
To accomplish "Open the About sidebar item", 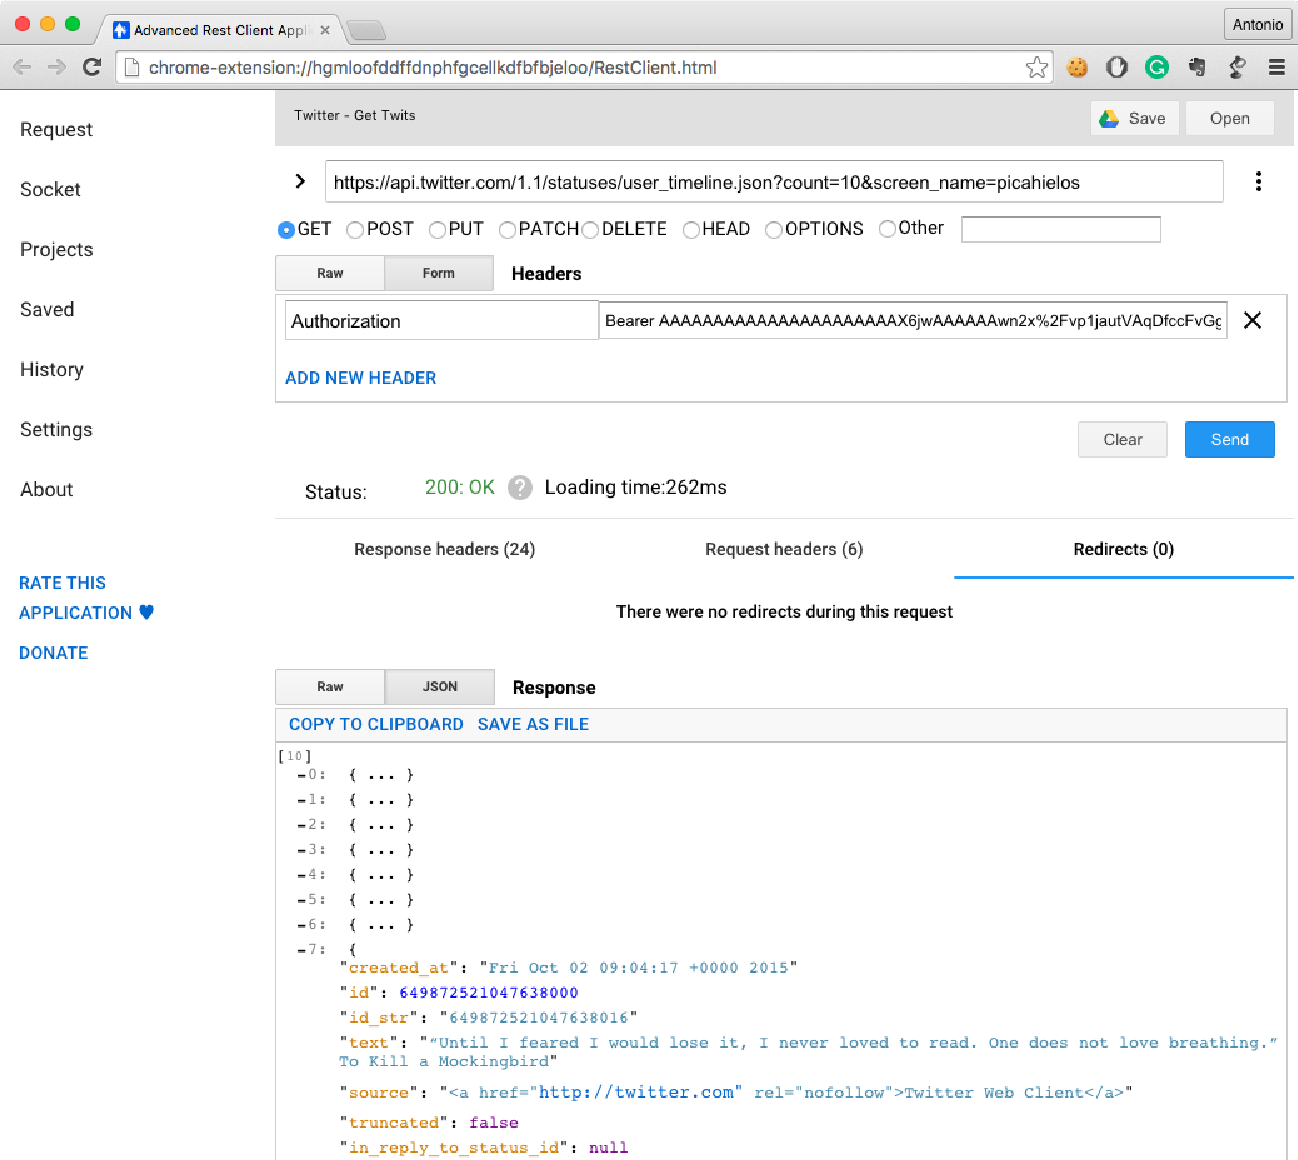I will tap(47, 489).
